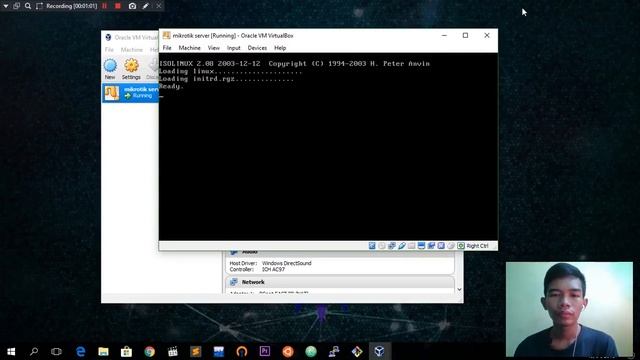Open Adobe Premiere Pro from the taskbar
This screenshot has width=640, height=360.
point(264,351)
